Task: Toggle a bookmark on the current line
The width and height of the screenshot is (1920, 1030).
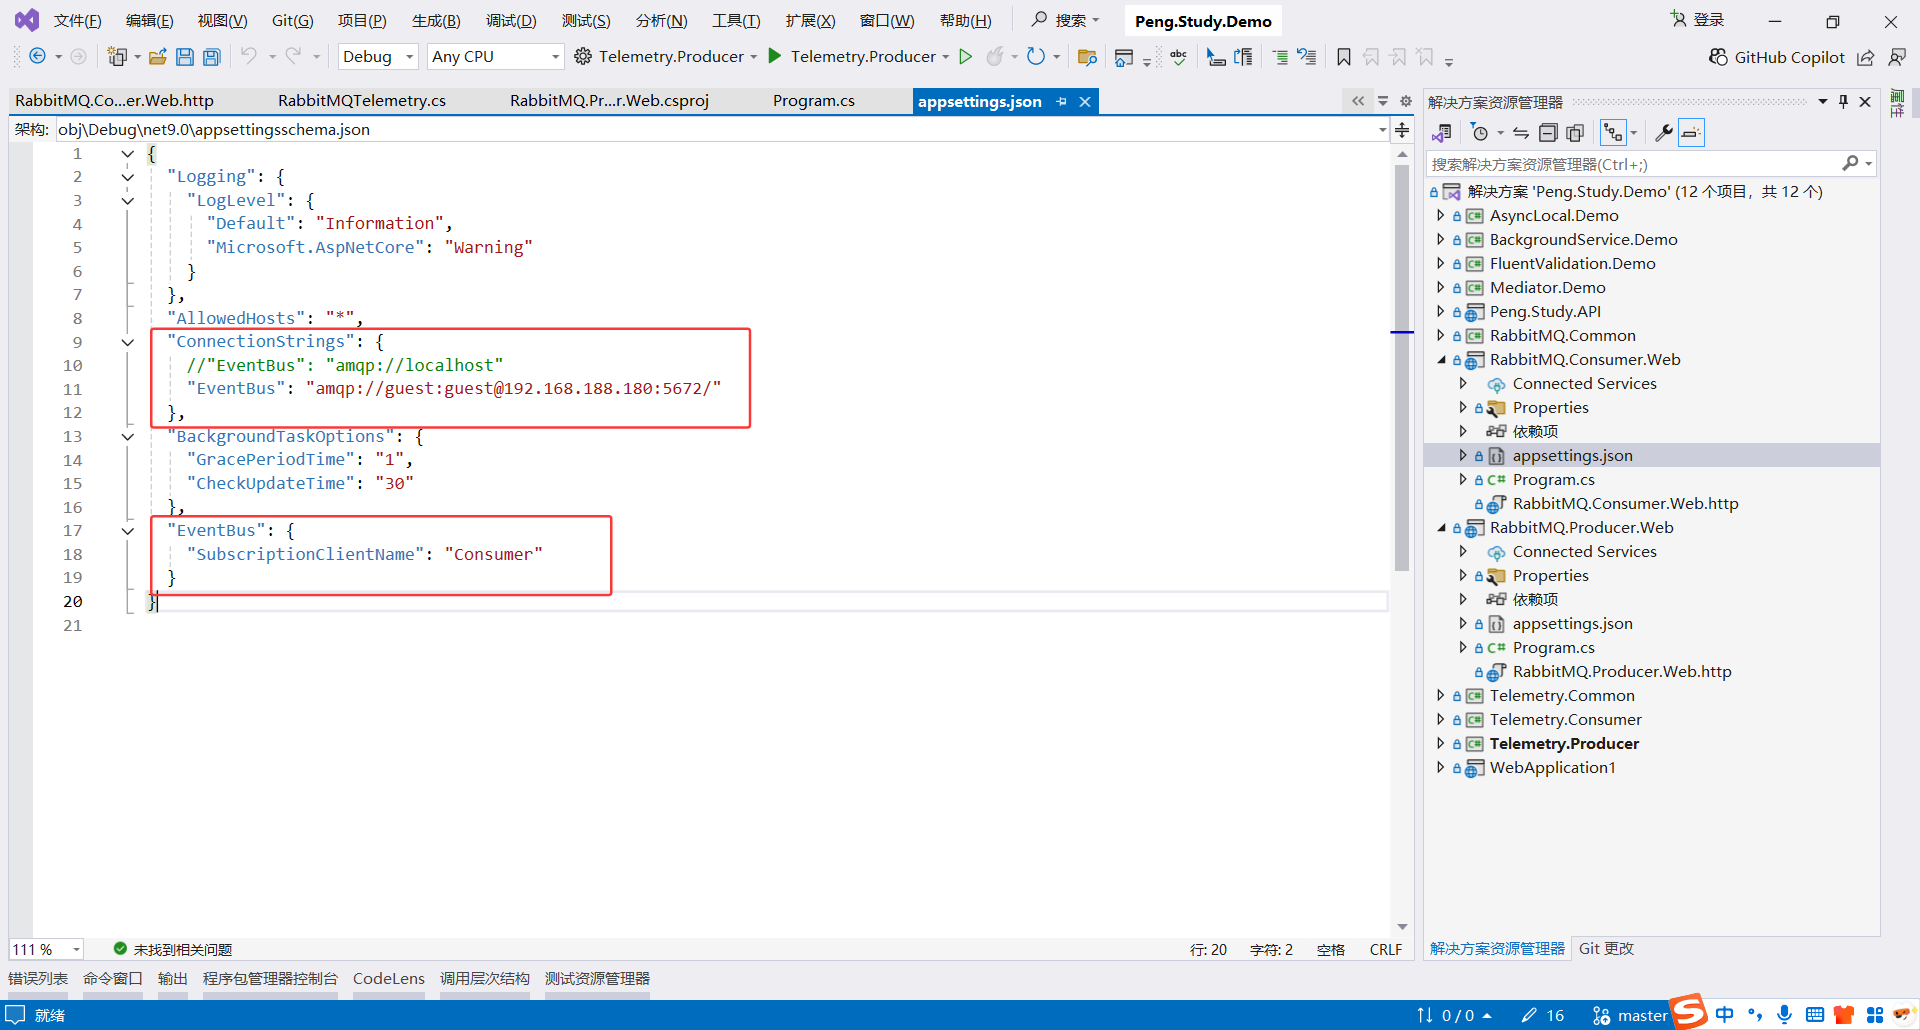Action: click(1344, 57)
